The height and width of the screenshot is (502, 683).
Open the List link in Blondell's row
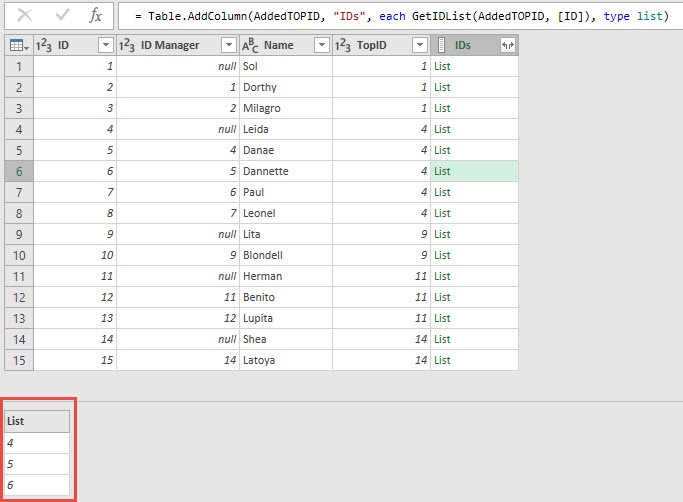442,255
